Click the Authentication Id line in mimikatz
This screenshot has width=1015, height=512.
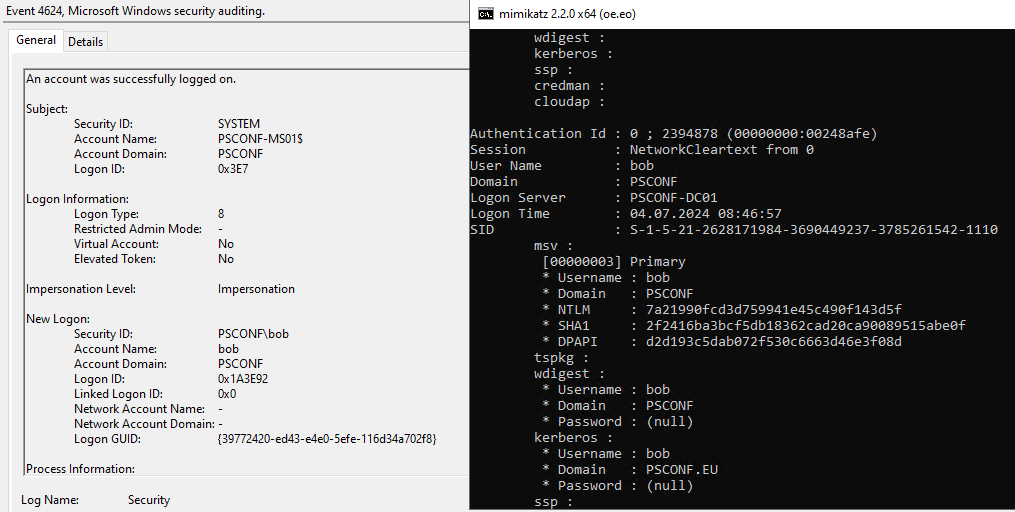673,133
